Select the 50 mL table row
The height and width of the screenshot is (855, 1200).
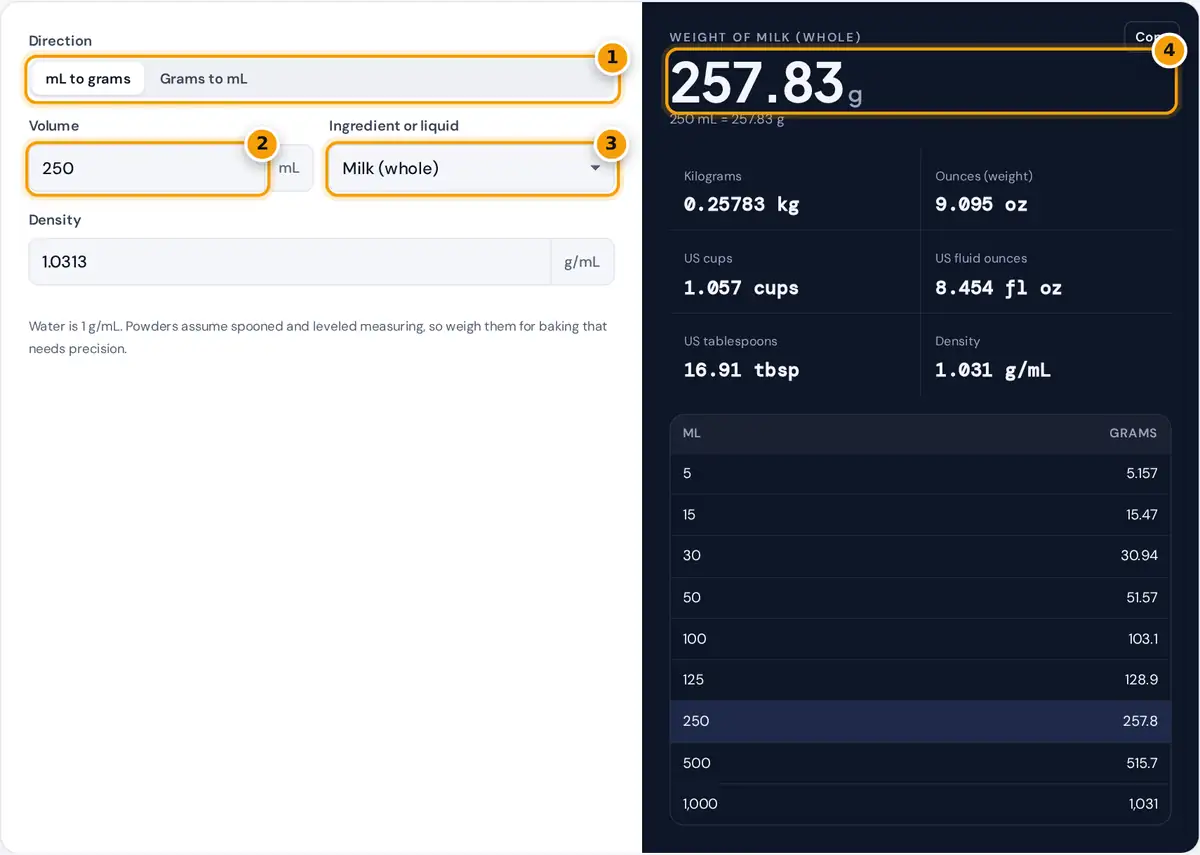coord(920,598)
